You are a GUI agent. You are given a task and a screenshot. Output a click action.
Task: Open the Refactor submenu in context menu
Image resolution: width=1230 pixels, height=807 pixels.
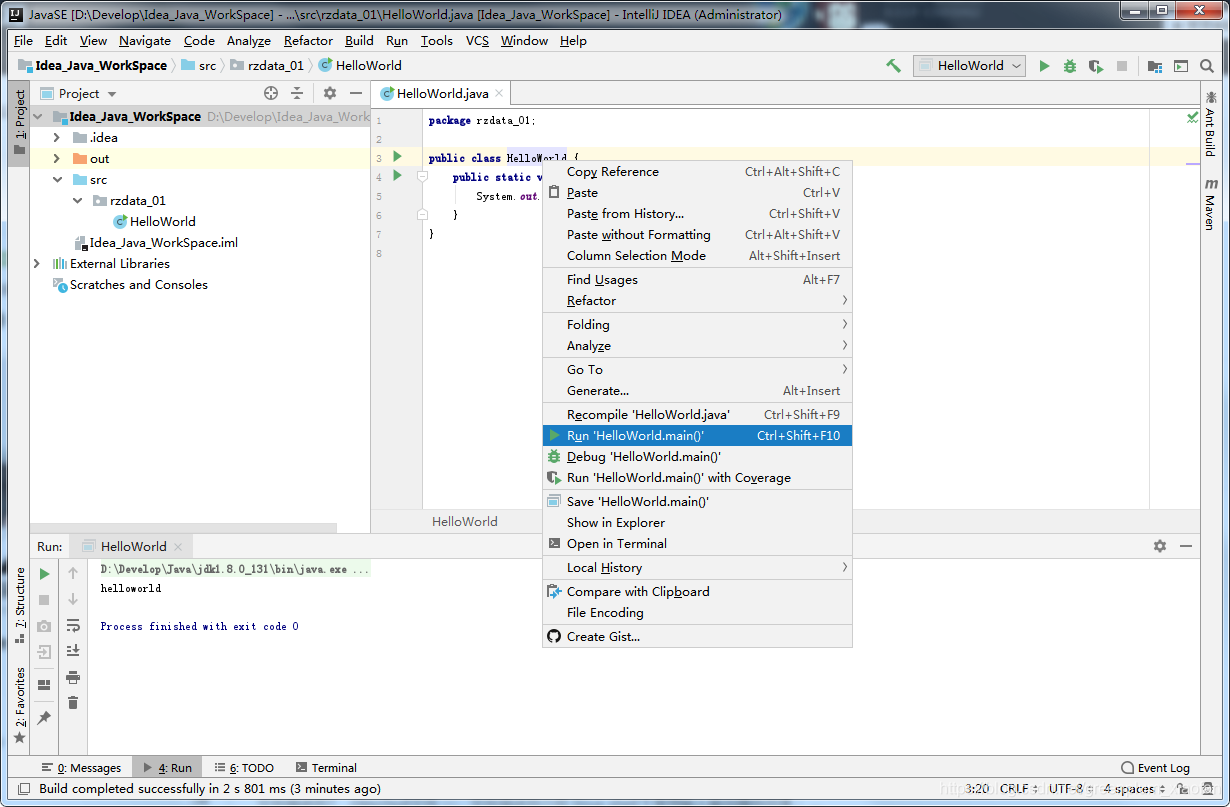coord(697,300)
